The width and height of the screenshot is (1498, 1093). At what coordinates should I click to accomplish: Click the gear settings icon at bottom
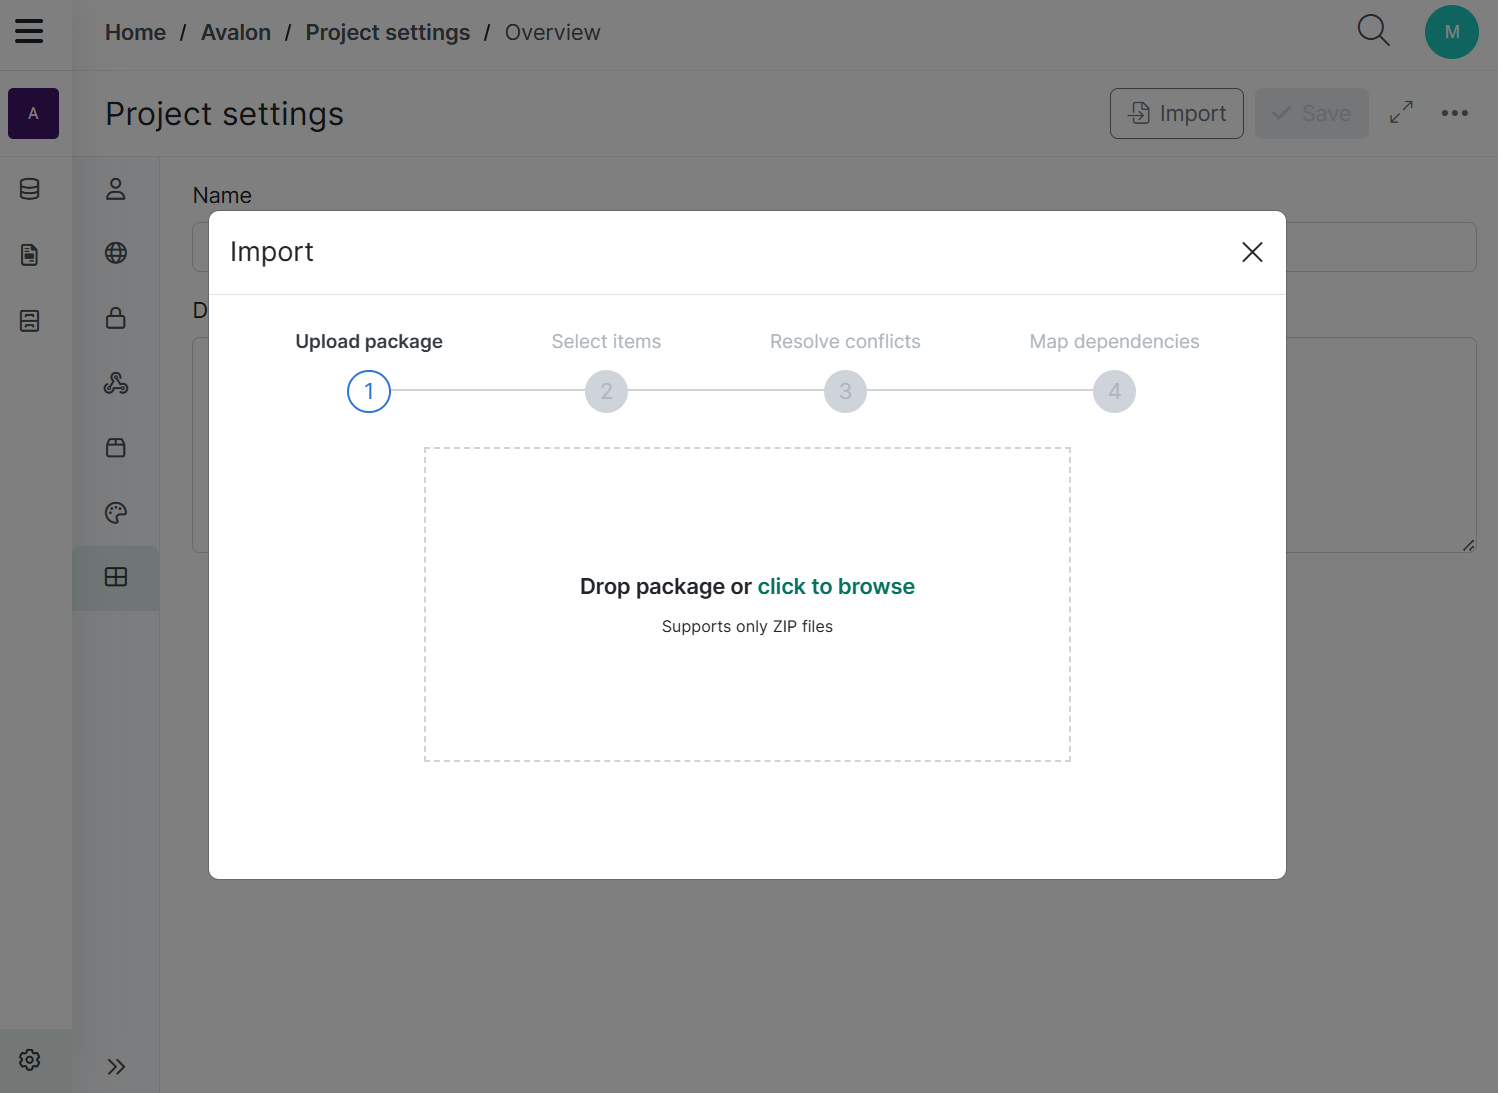(30, 1060)
